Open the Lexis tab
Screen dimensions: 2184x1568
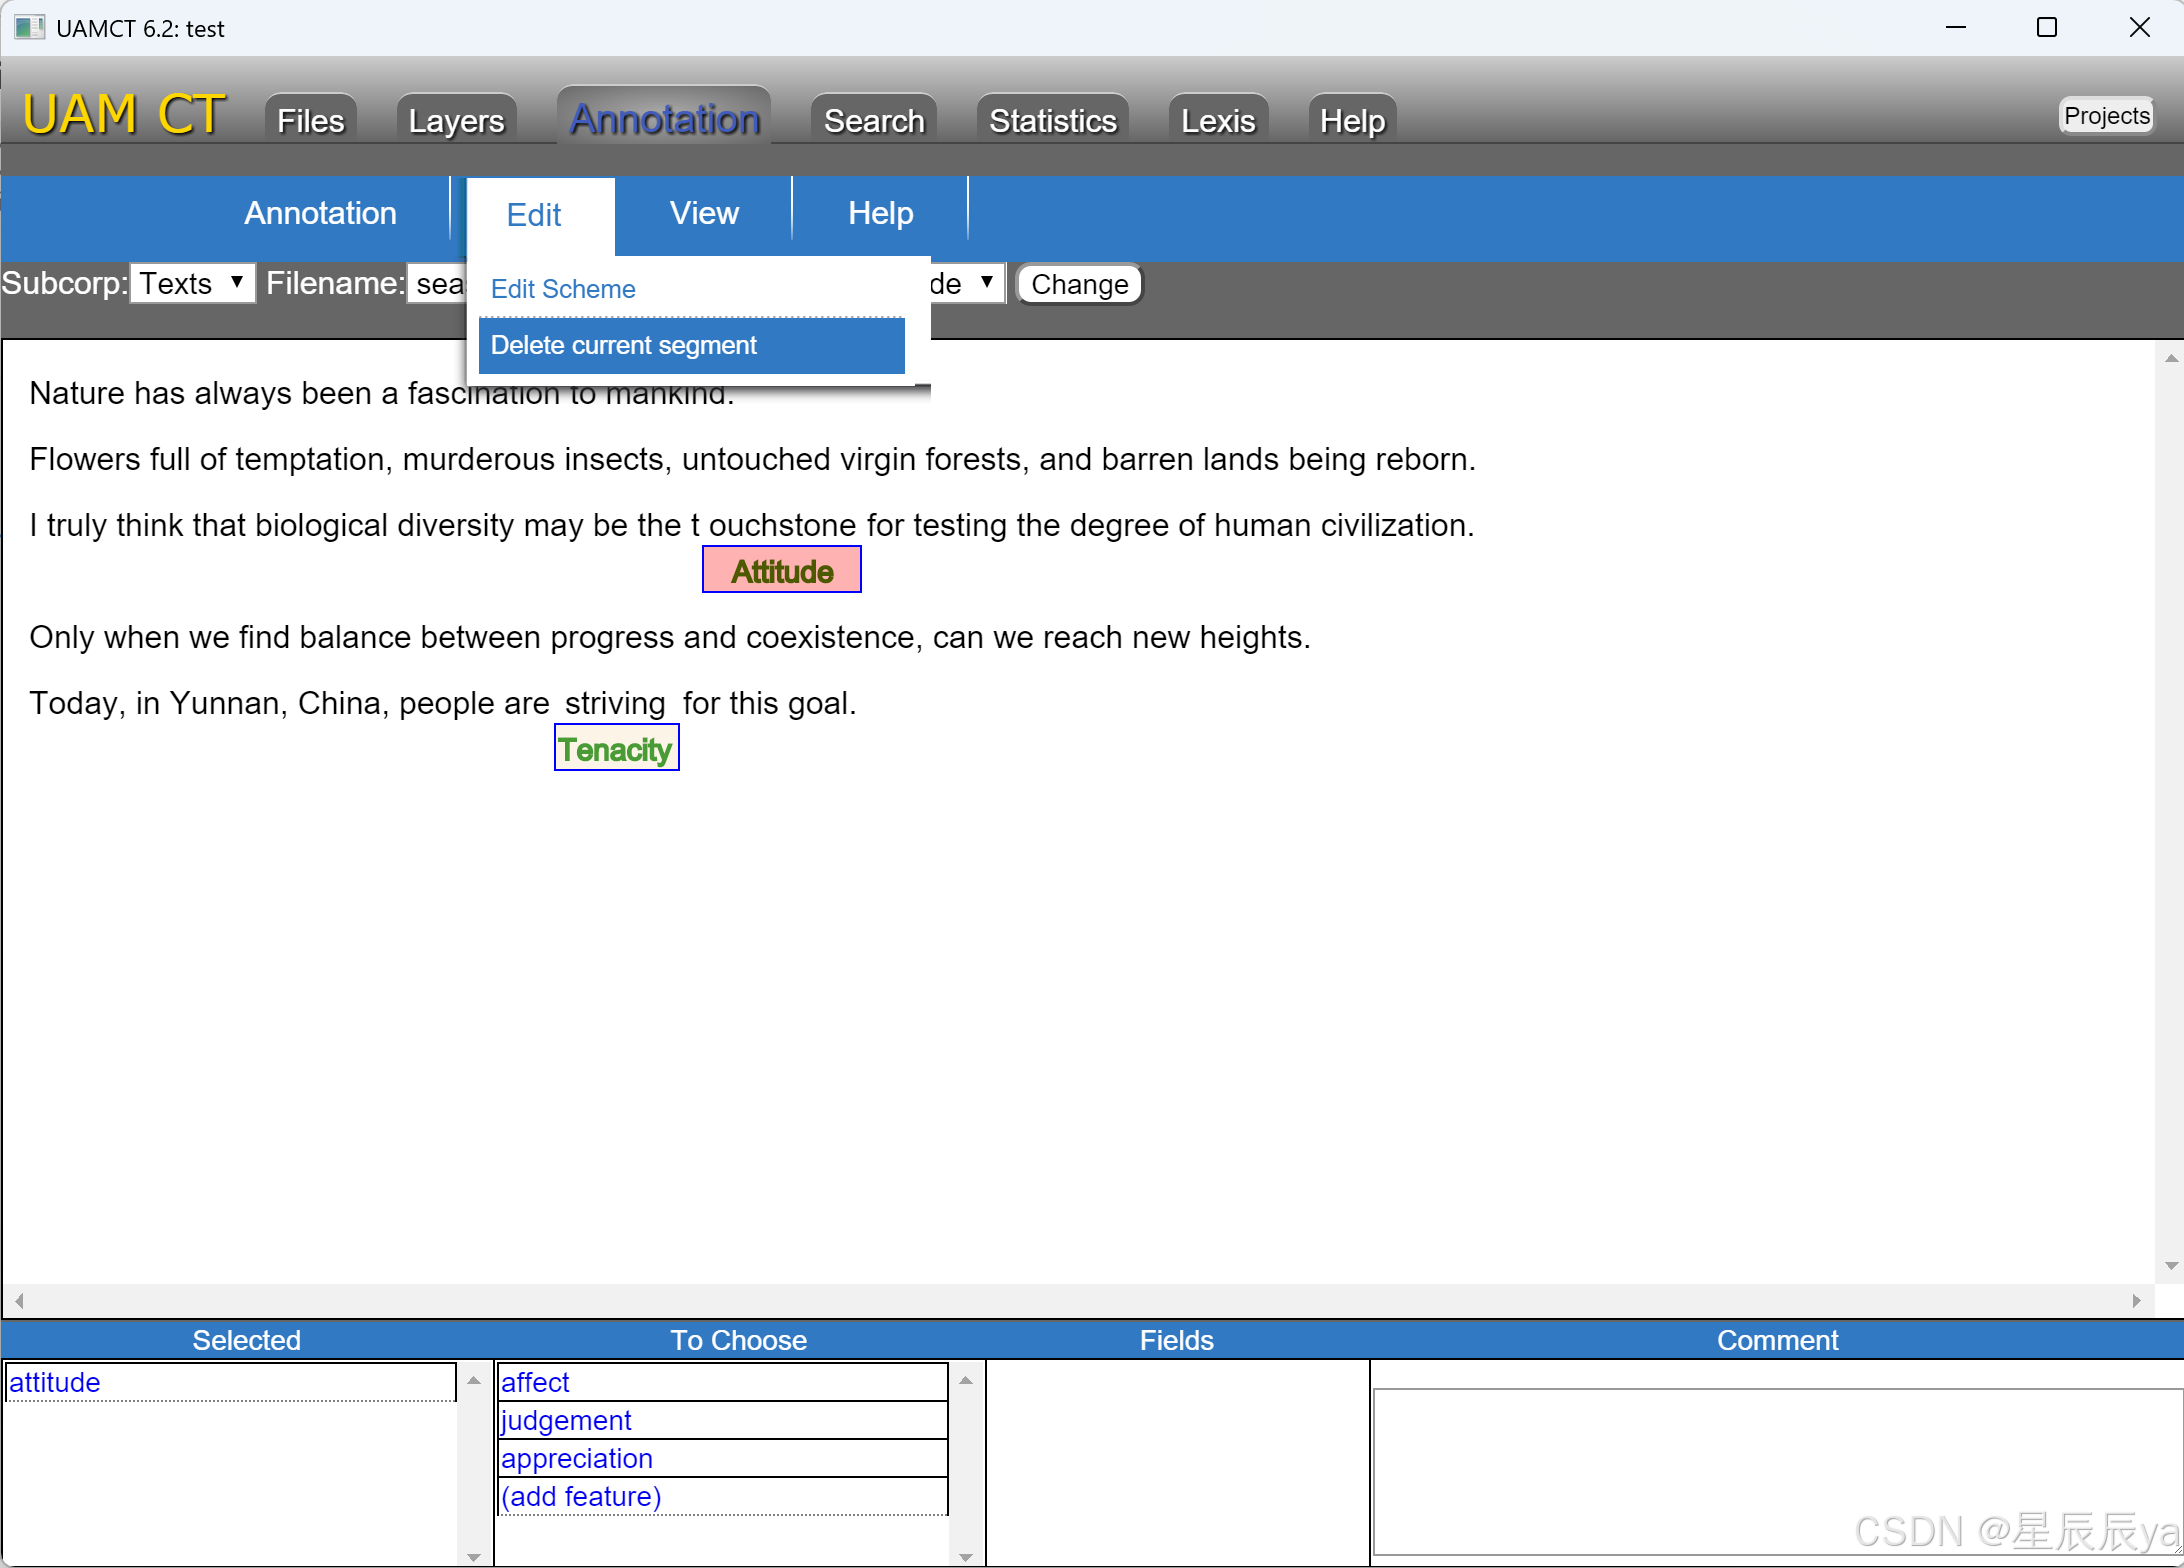click(1217, 119)
